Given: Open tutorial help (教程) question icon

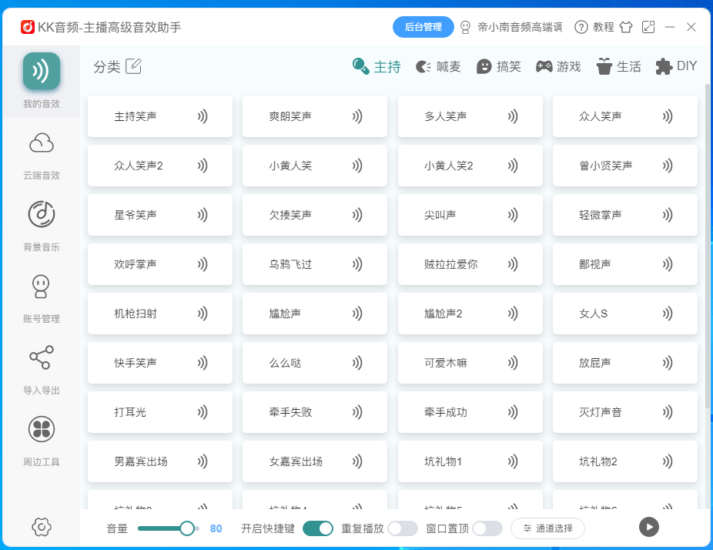Looking at the screenshot, I should pyautogui.click(x=581, y=27).
